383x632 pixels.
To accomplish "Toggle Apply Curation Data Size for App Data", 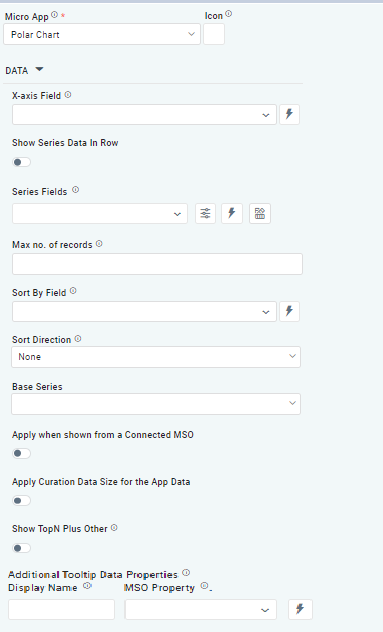I will [x=21, y=501].
